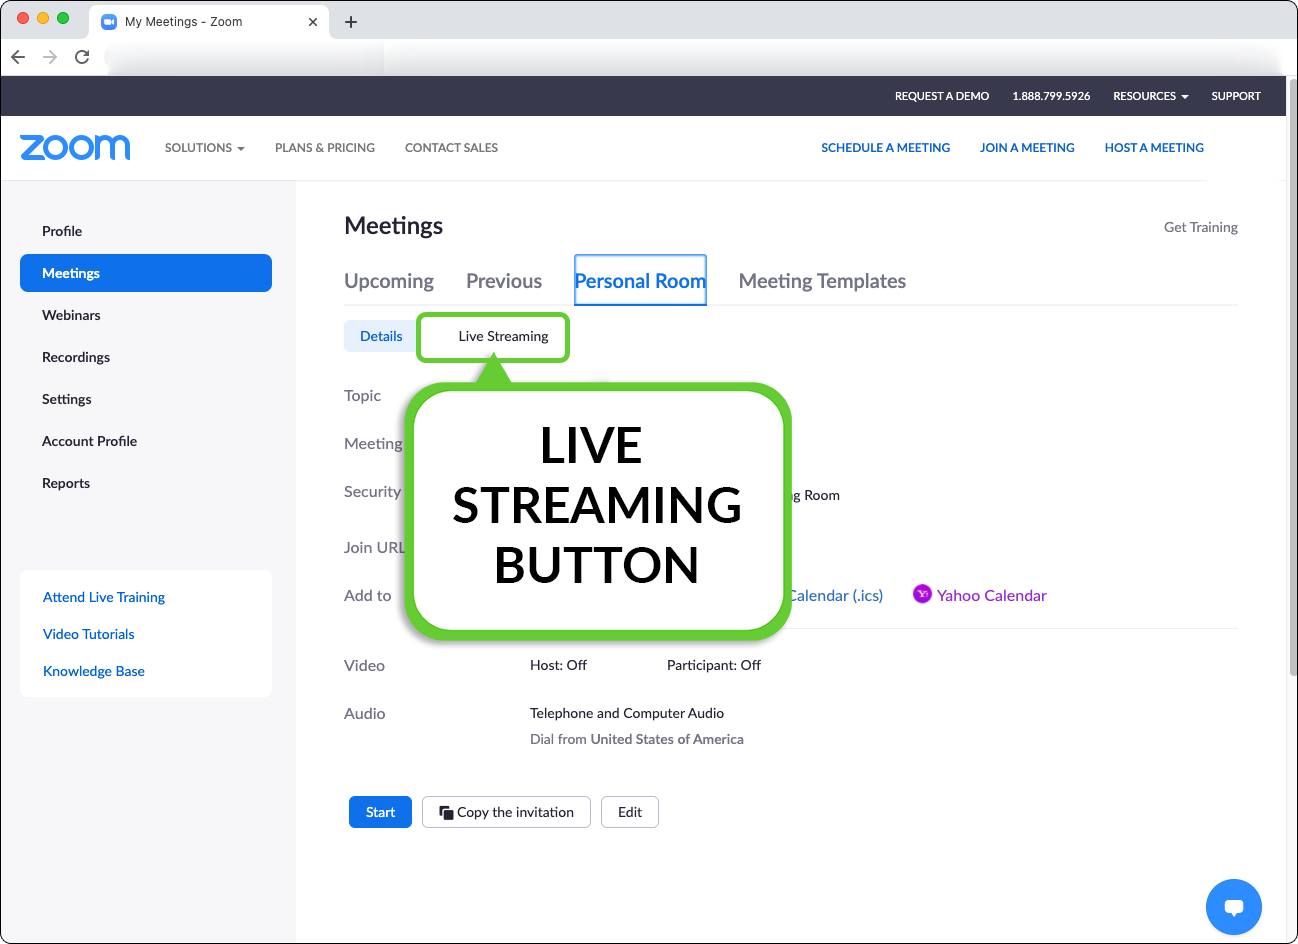Open a new browser tab
The width and height of the screenshot is (1298, 944).
(x=351, y=22)
